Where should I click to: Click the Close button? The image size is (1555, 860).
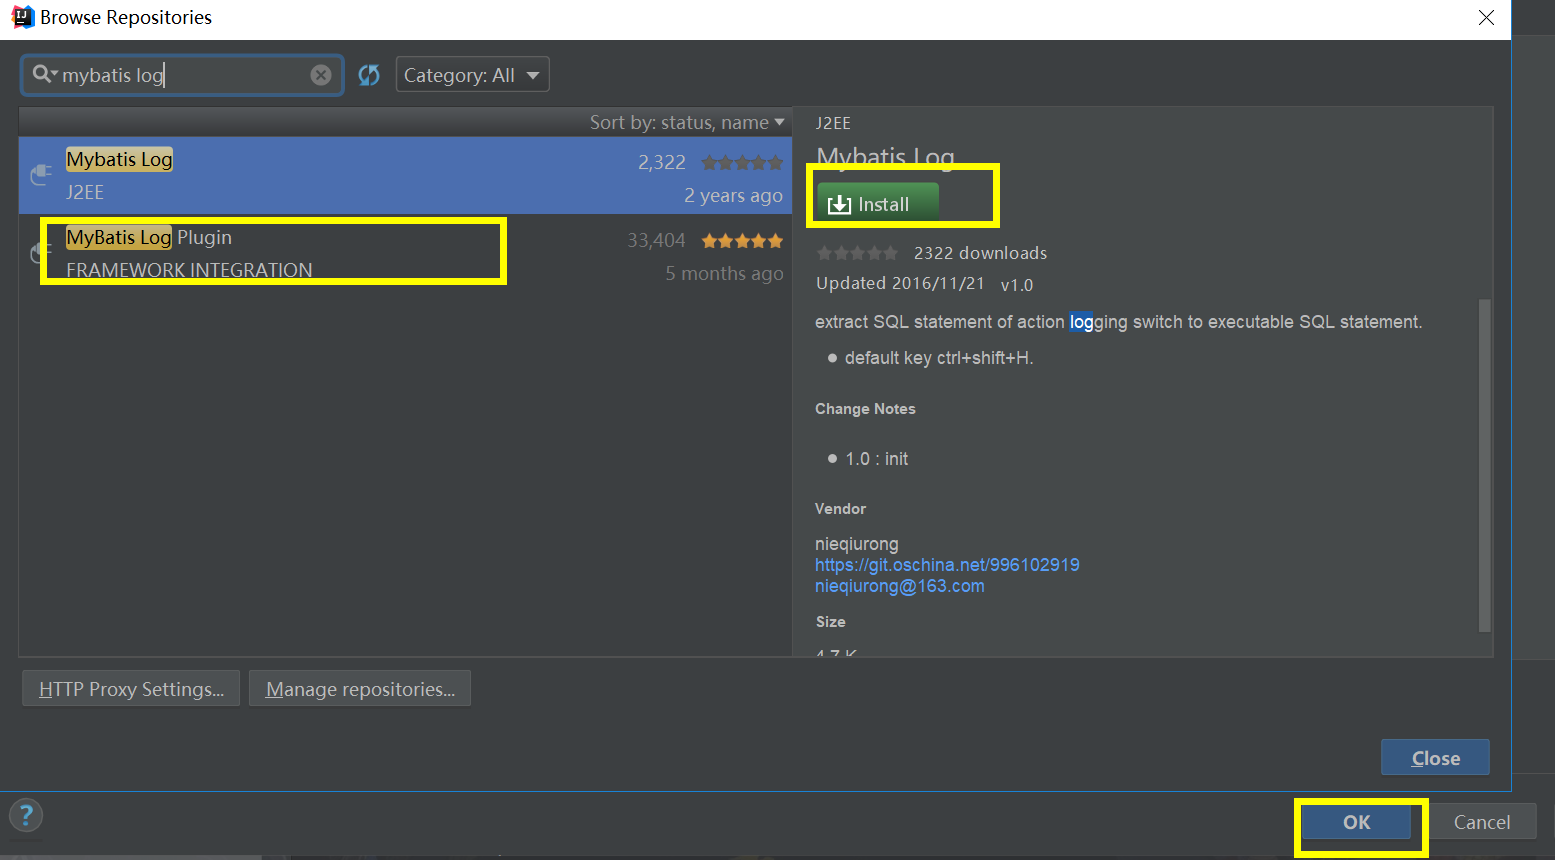[x=1435, y=758]
